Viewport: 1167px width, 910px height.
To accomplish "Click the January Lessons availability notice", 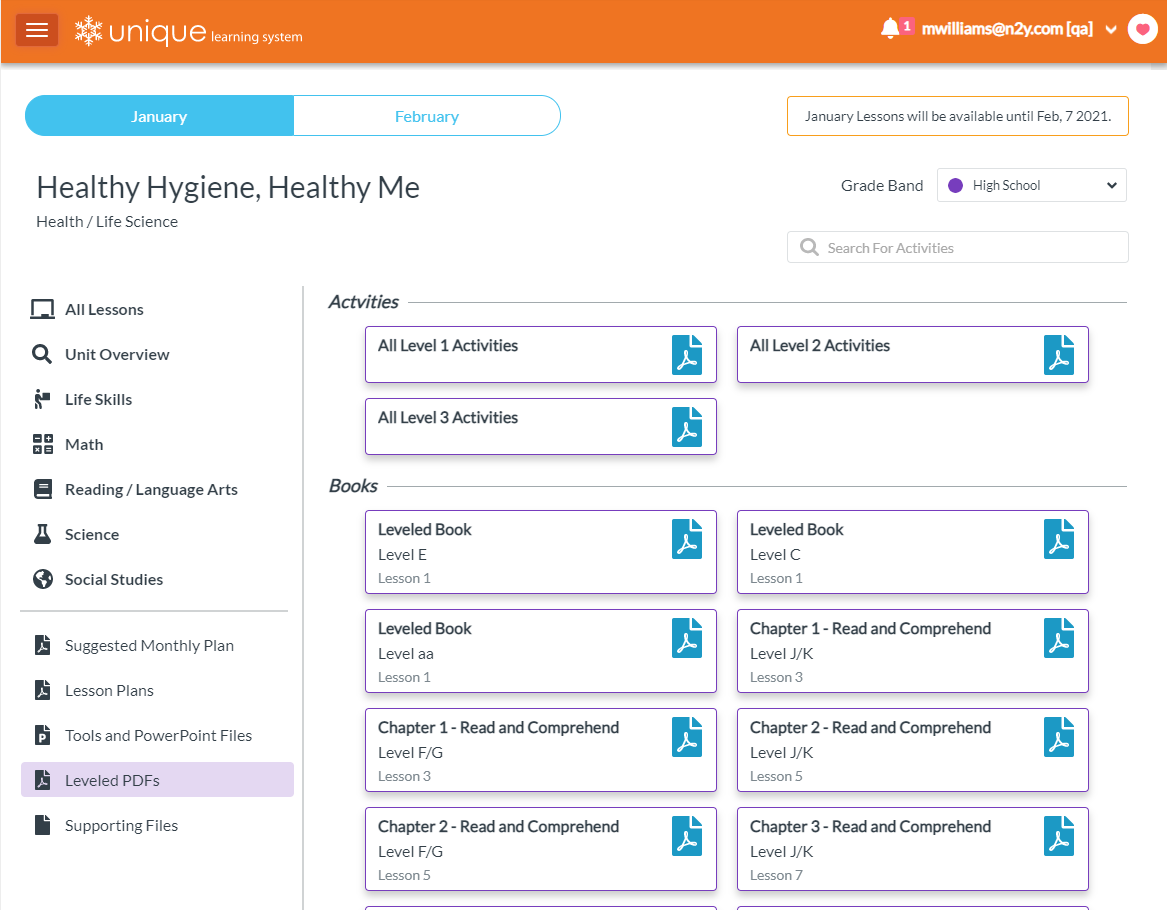I will pyautogui.click(x=958, y=116).
